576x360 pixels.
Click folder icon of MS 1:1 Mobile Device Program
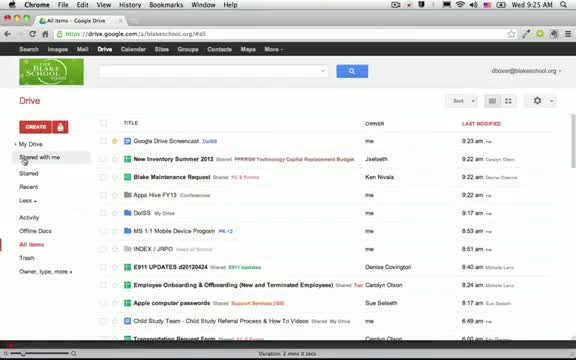point(127,231)
